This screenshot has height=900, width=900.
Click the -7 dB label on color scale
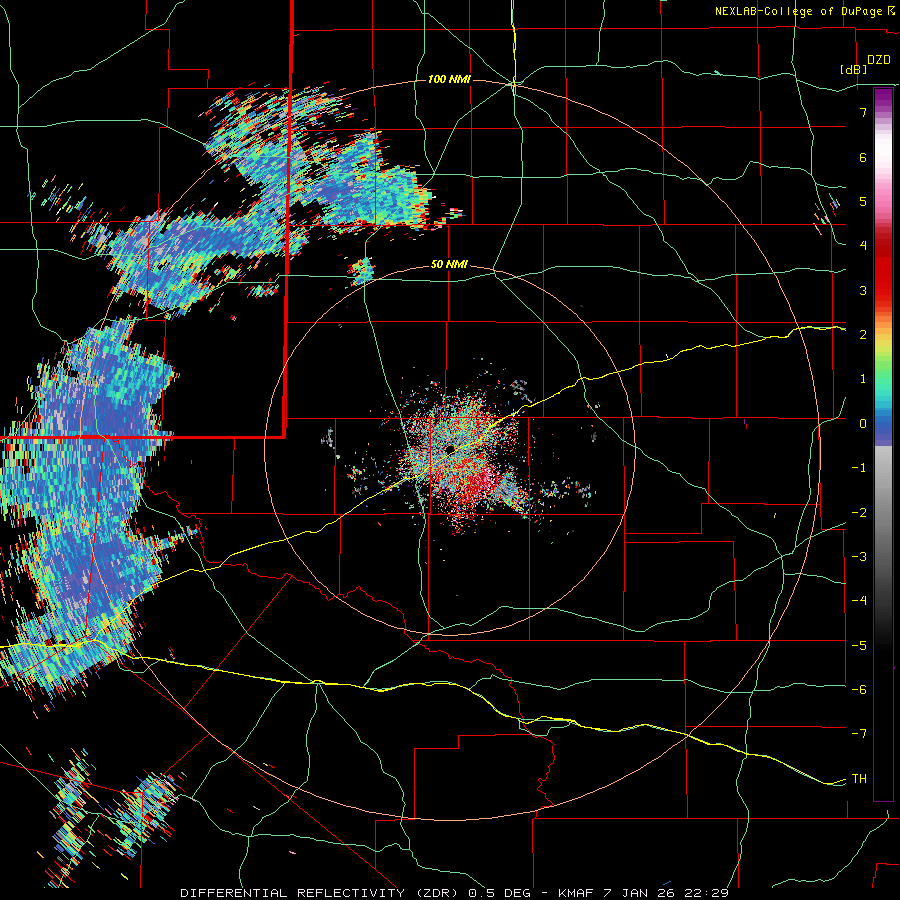tap(859, 734)
